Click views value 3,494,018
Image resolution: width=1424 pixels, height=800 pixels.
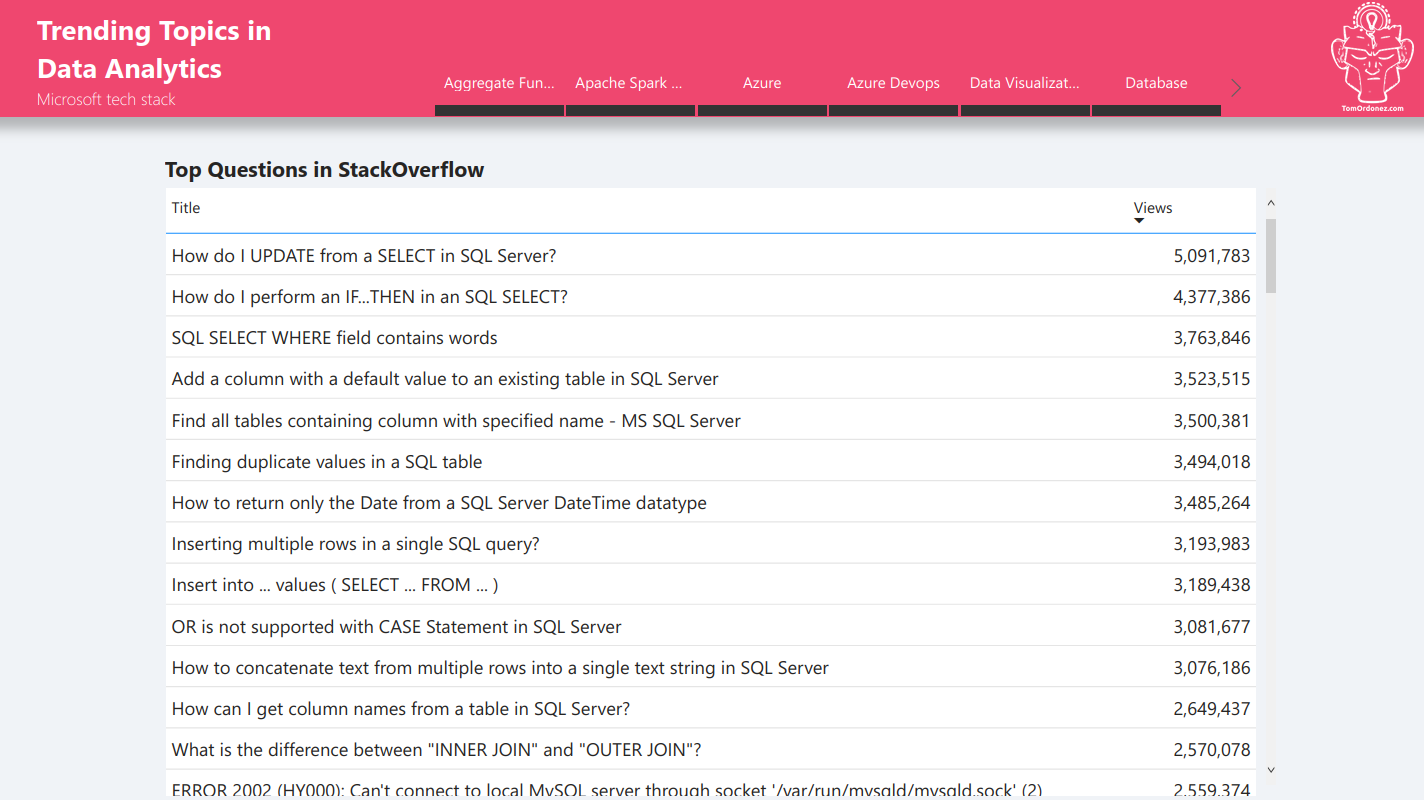[x=1212, y=461]
